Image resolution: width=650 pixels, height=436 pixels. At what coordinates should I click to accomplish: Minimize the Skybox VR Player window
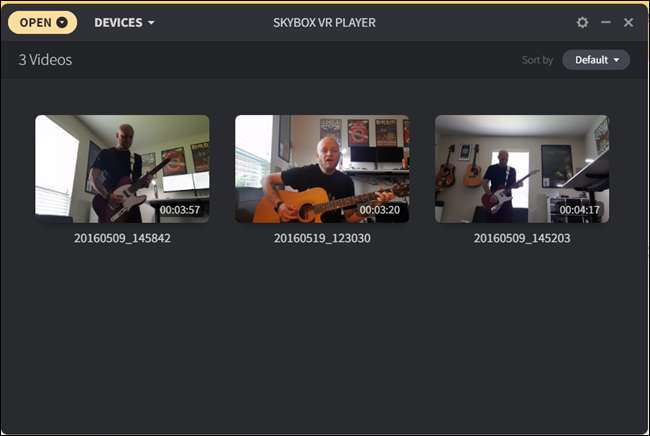tap(606, 22)
